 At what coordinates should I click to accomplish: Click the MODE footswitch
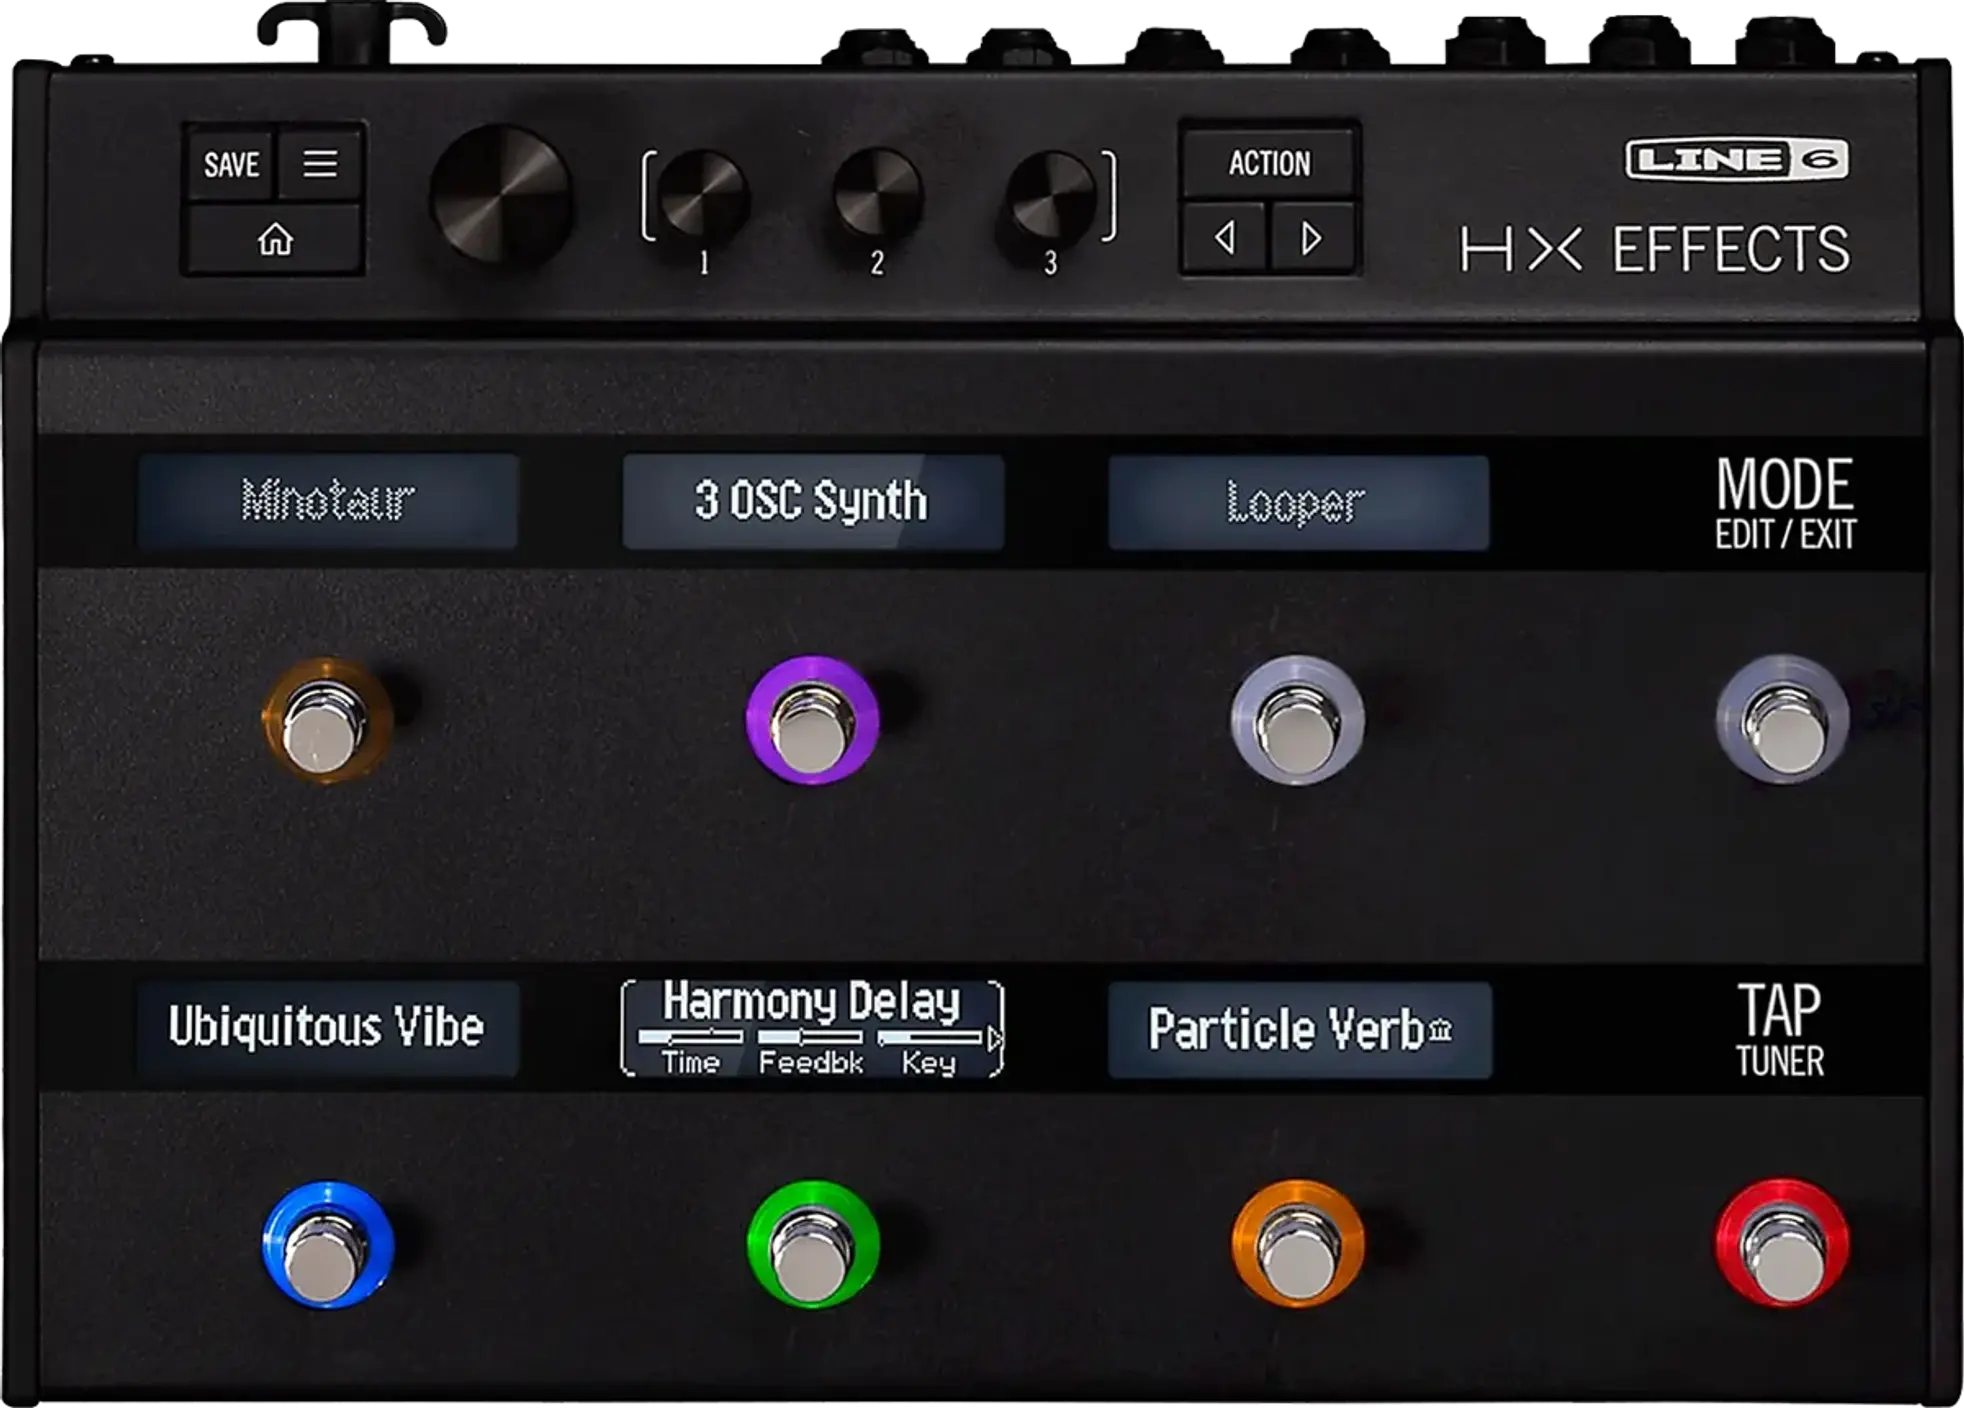(1783, 720)
